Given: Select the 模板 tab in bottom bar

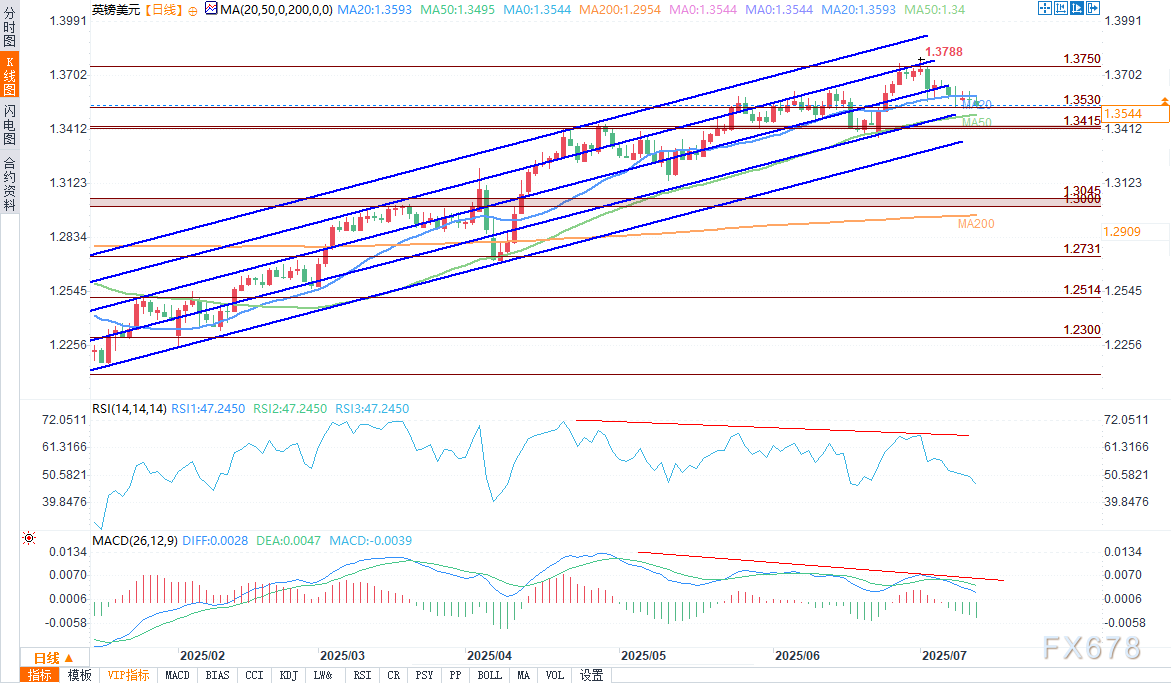Looking at the screenshot, I should point(80,675).
